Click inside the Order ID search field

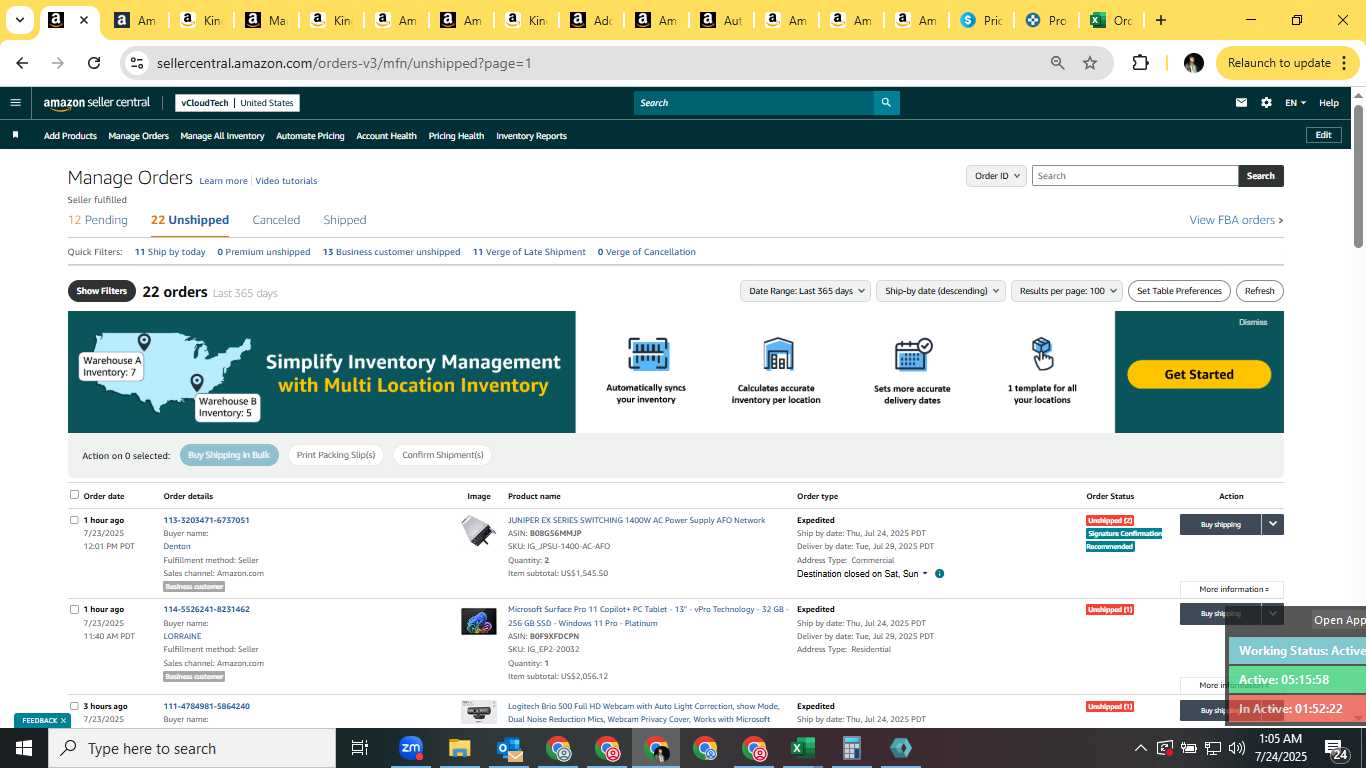(1135, 176)
